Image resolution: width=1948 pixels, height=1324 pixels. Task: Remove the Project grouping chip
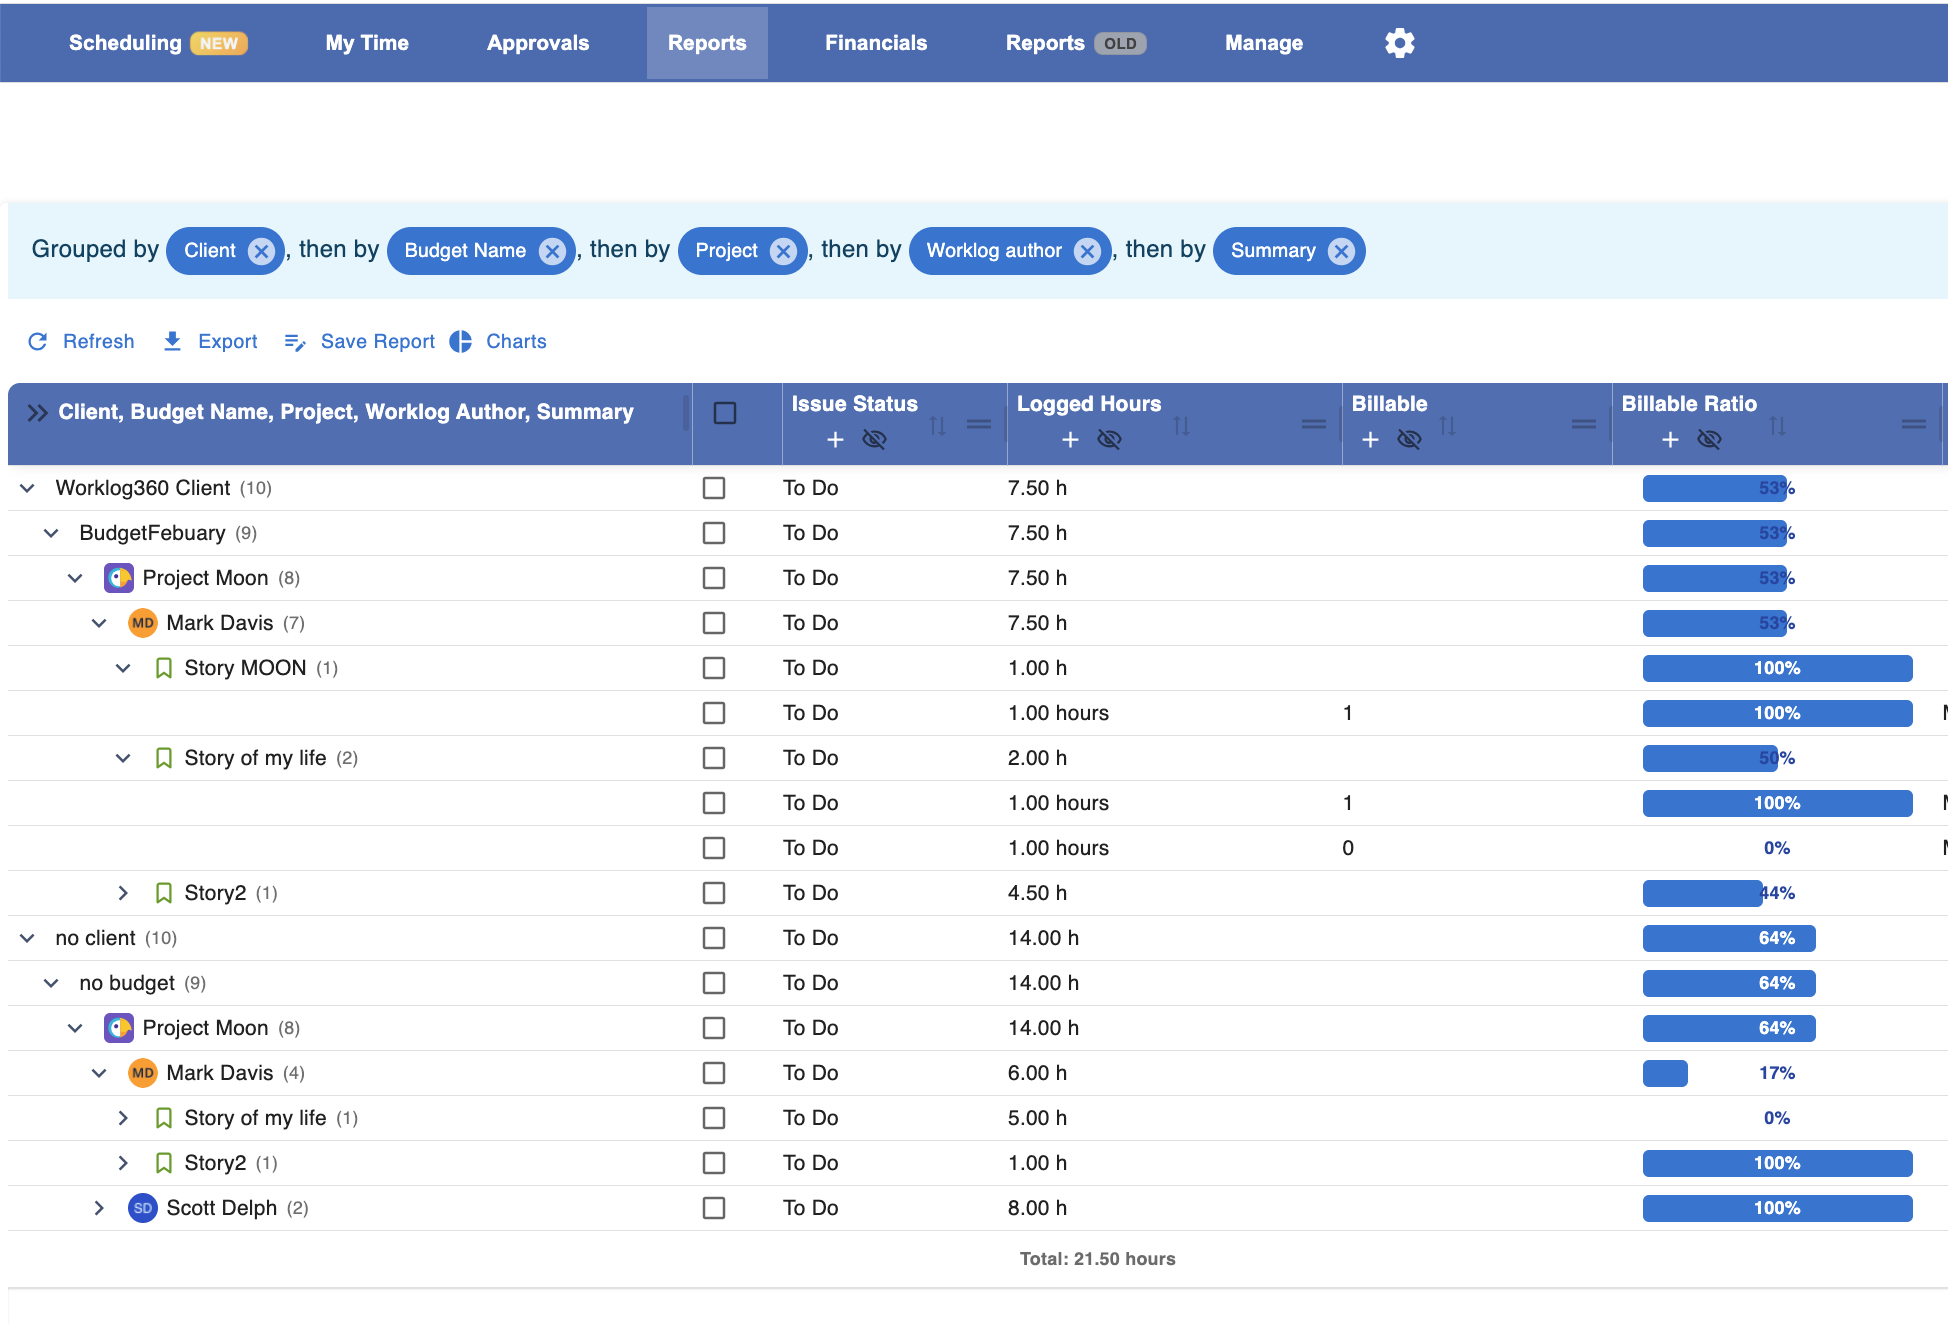click(784, 251)
